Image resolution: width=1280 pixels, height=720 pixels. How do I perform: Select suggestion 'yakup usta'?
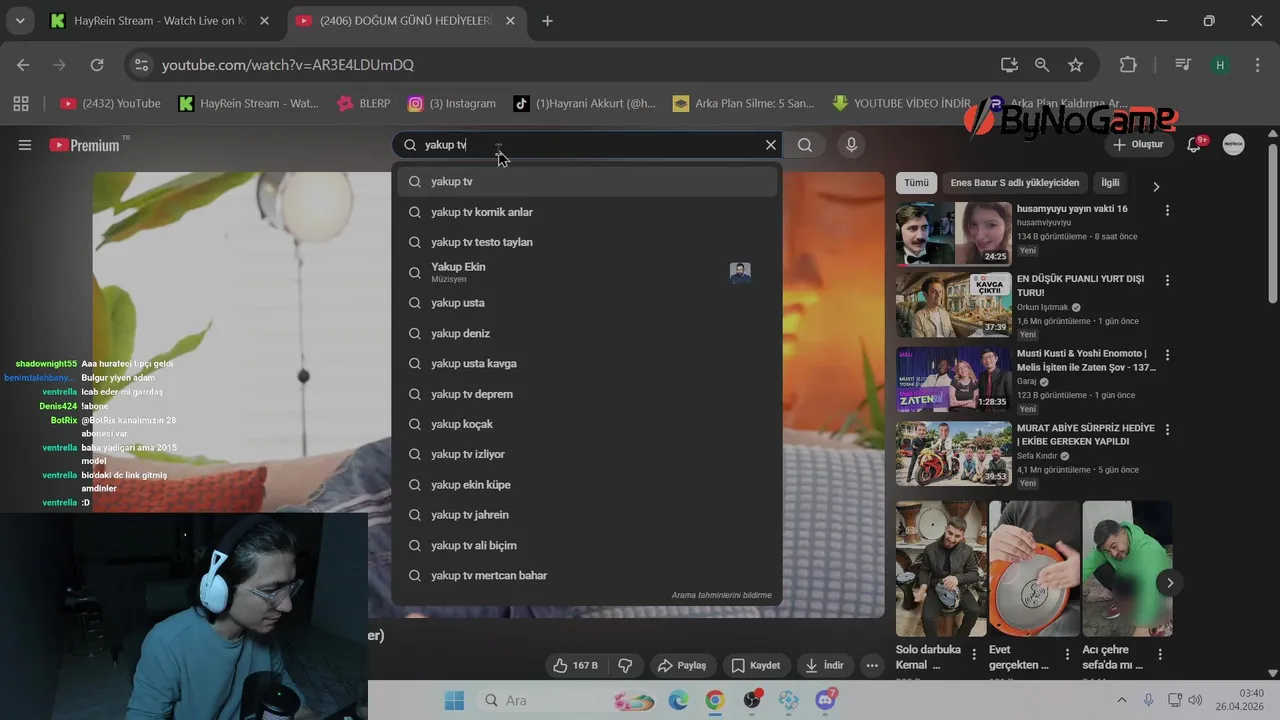[x=587, y=303]
